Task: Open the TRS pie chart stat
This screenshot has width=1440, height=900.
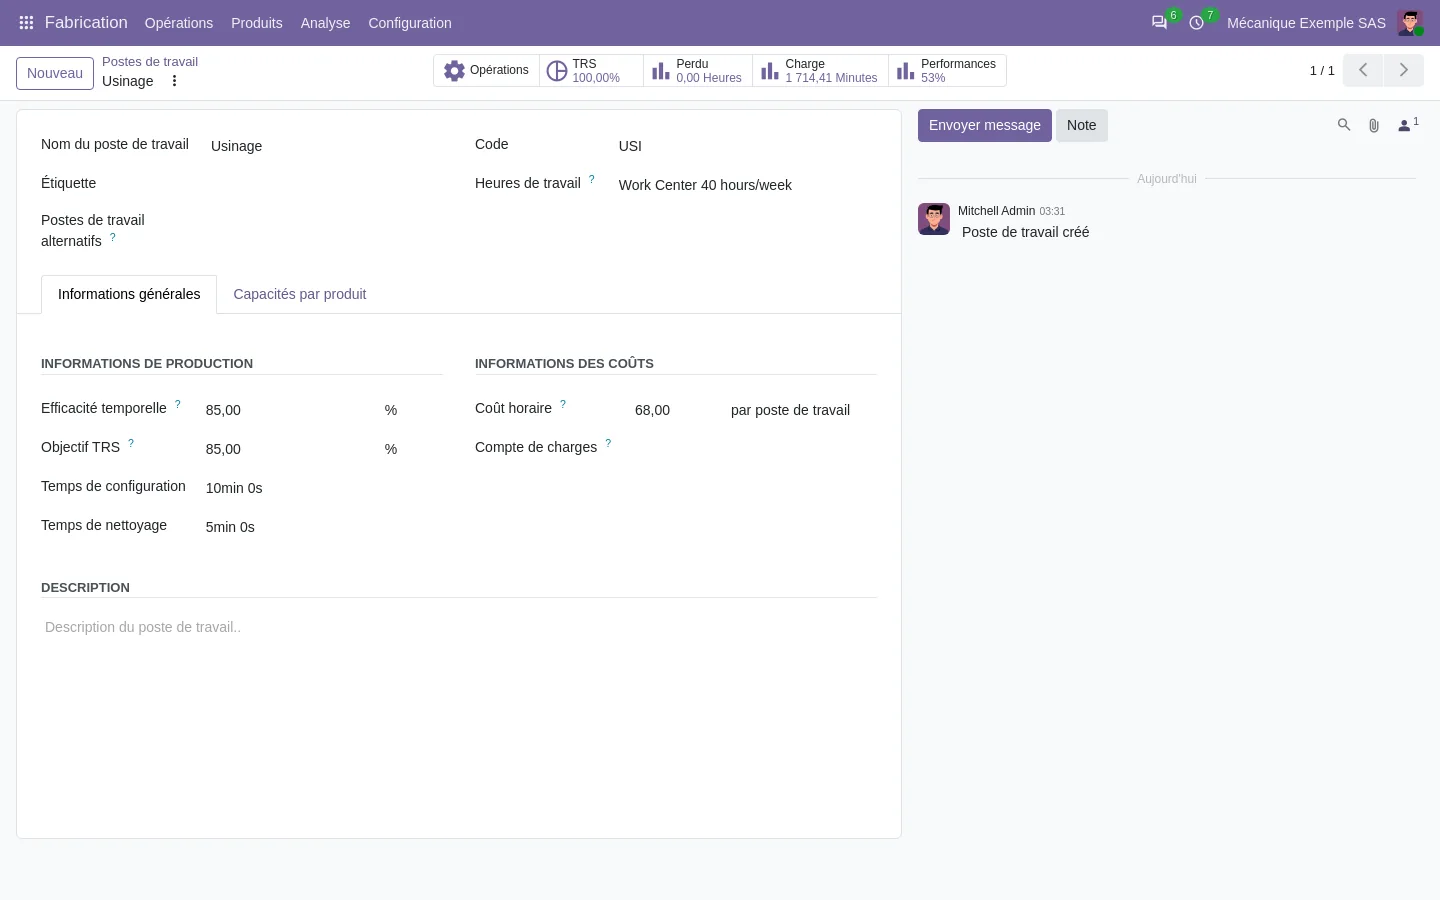Action: coord(591,71)
